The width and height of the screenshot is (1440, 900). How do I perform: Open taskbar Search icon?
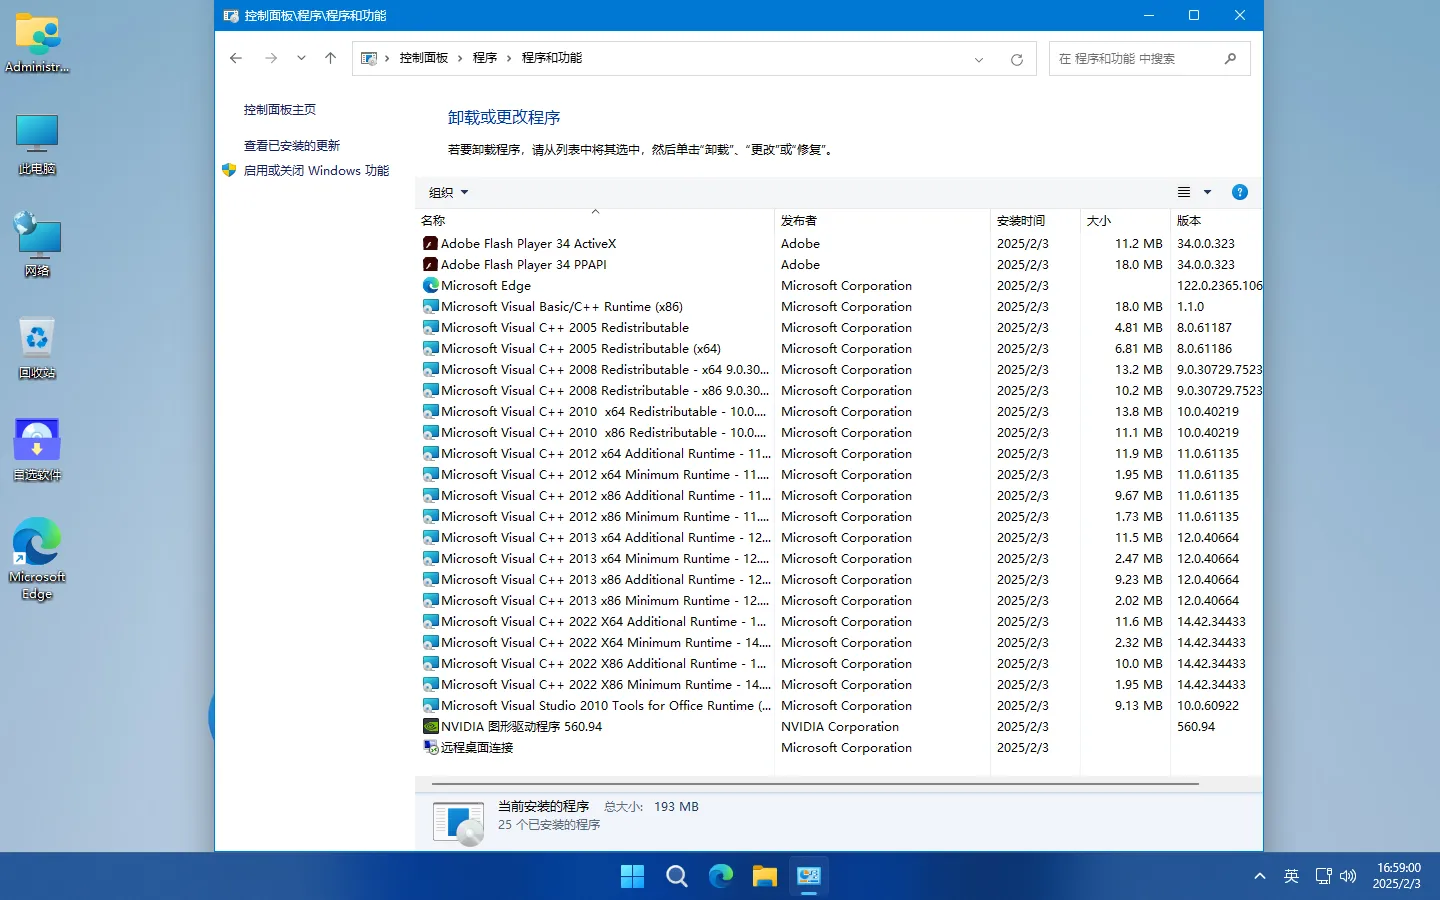coord(677,877)
